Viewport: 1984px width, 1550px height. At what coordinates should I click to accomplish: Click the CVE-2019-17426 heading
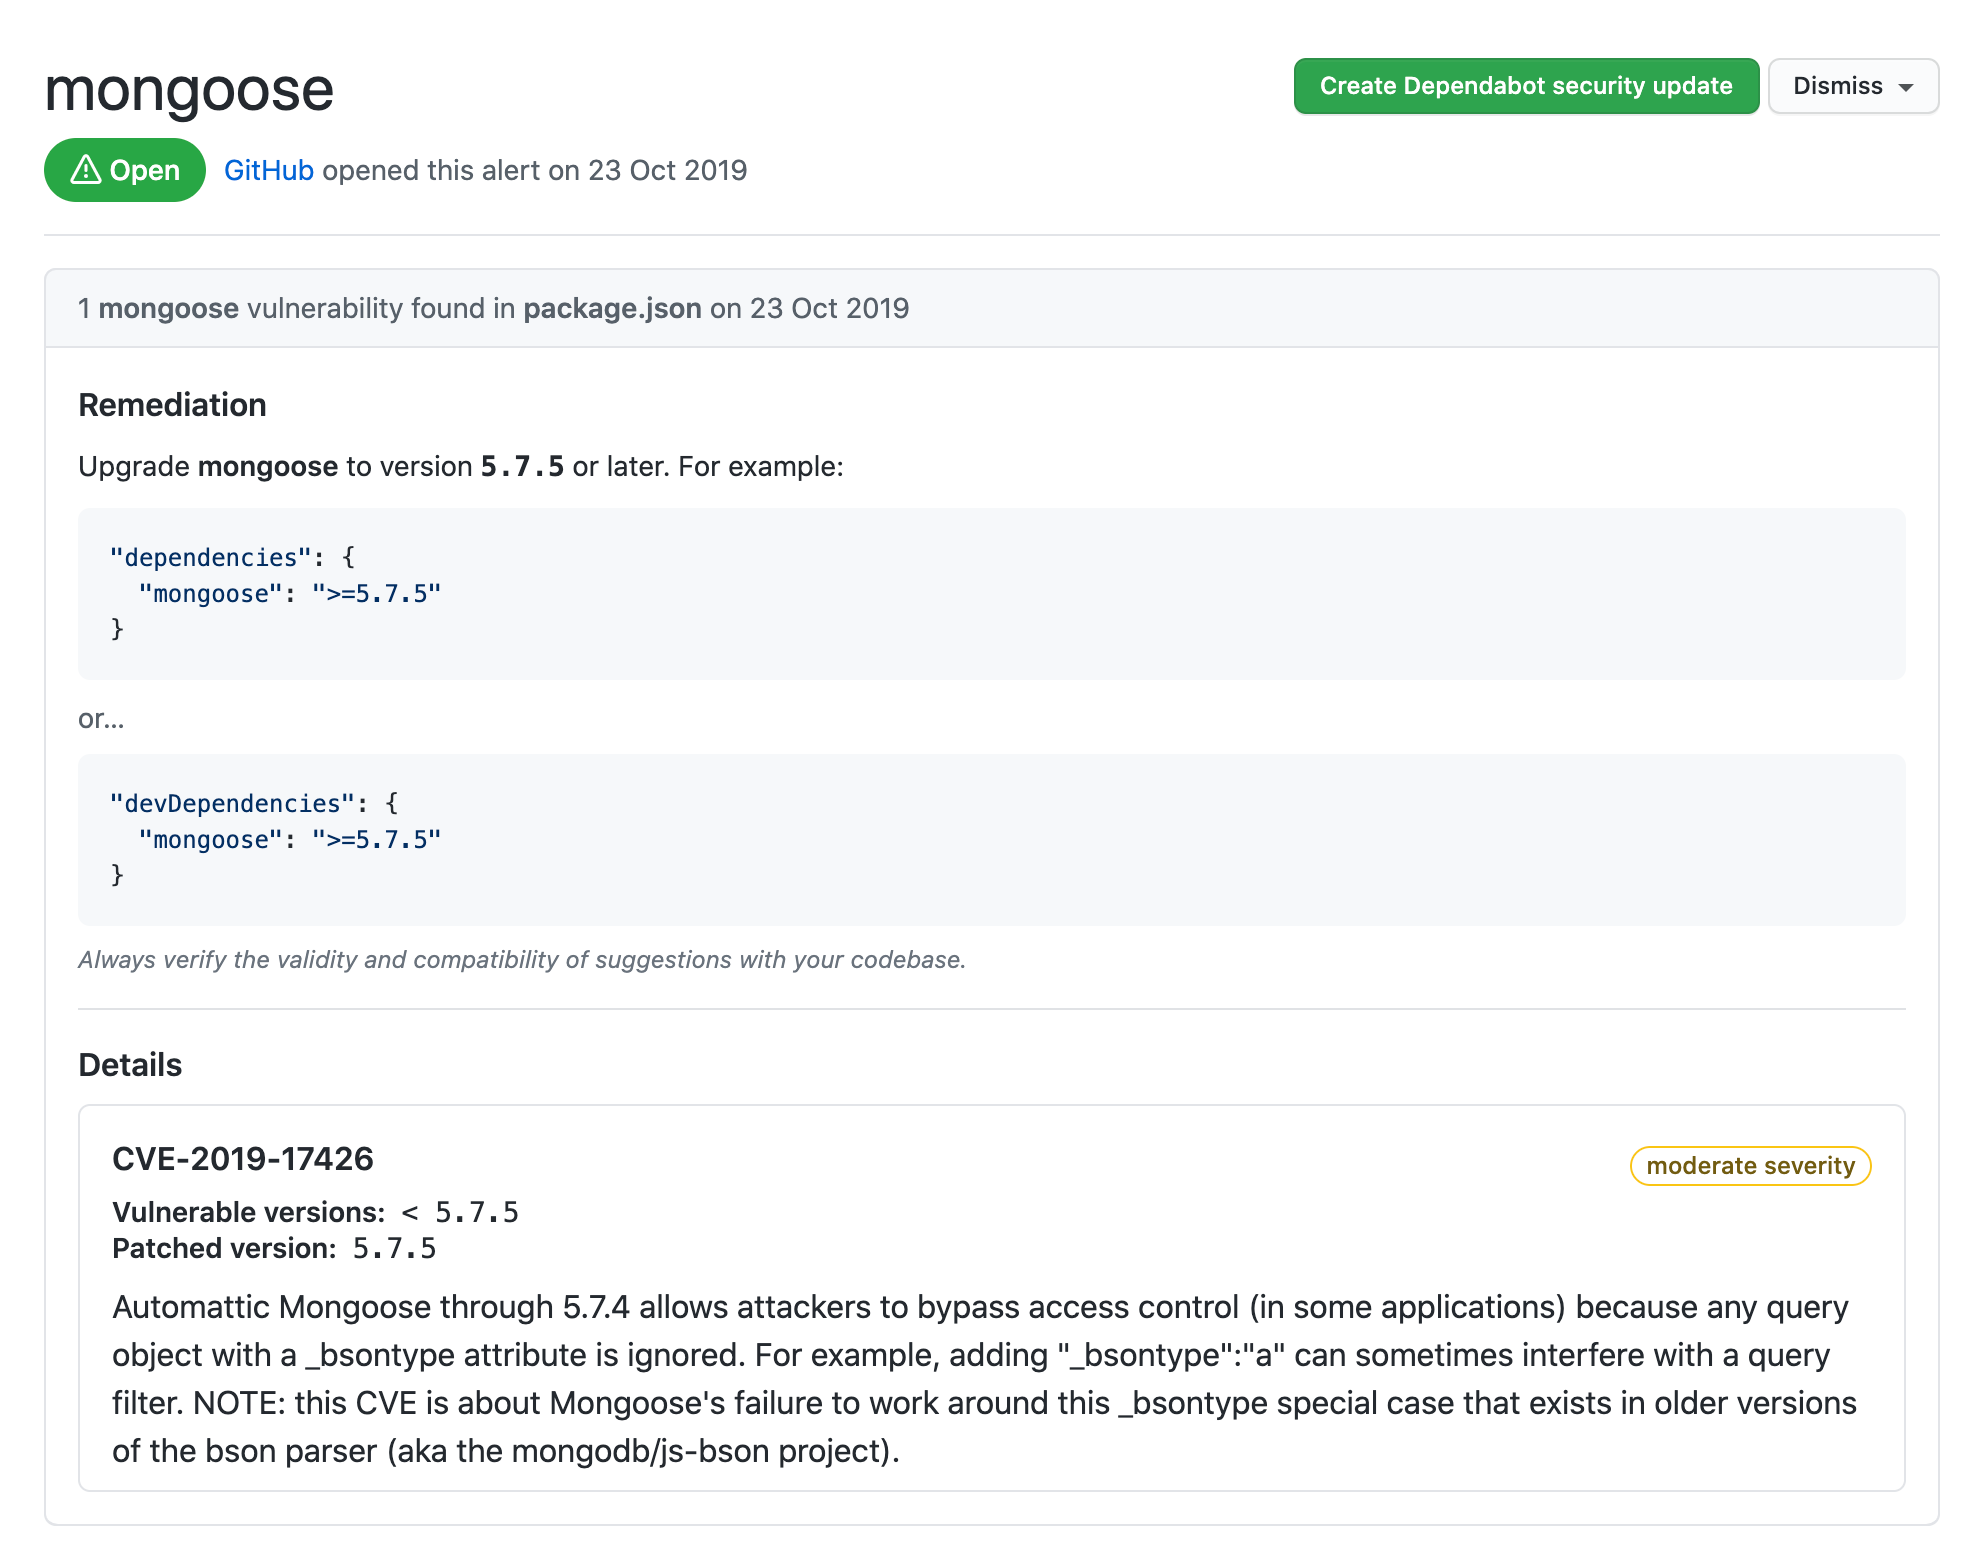(243, 1158)
